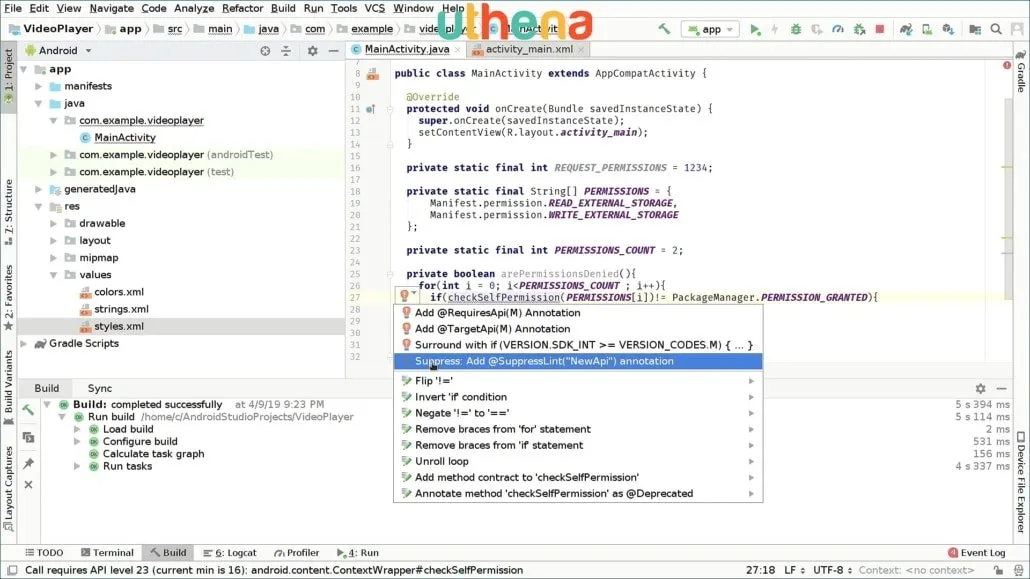Close Build panel with X icon

click(x=28, y=484)
